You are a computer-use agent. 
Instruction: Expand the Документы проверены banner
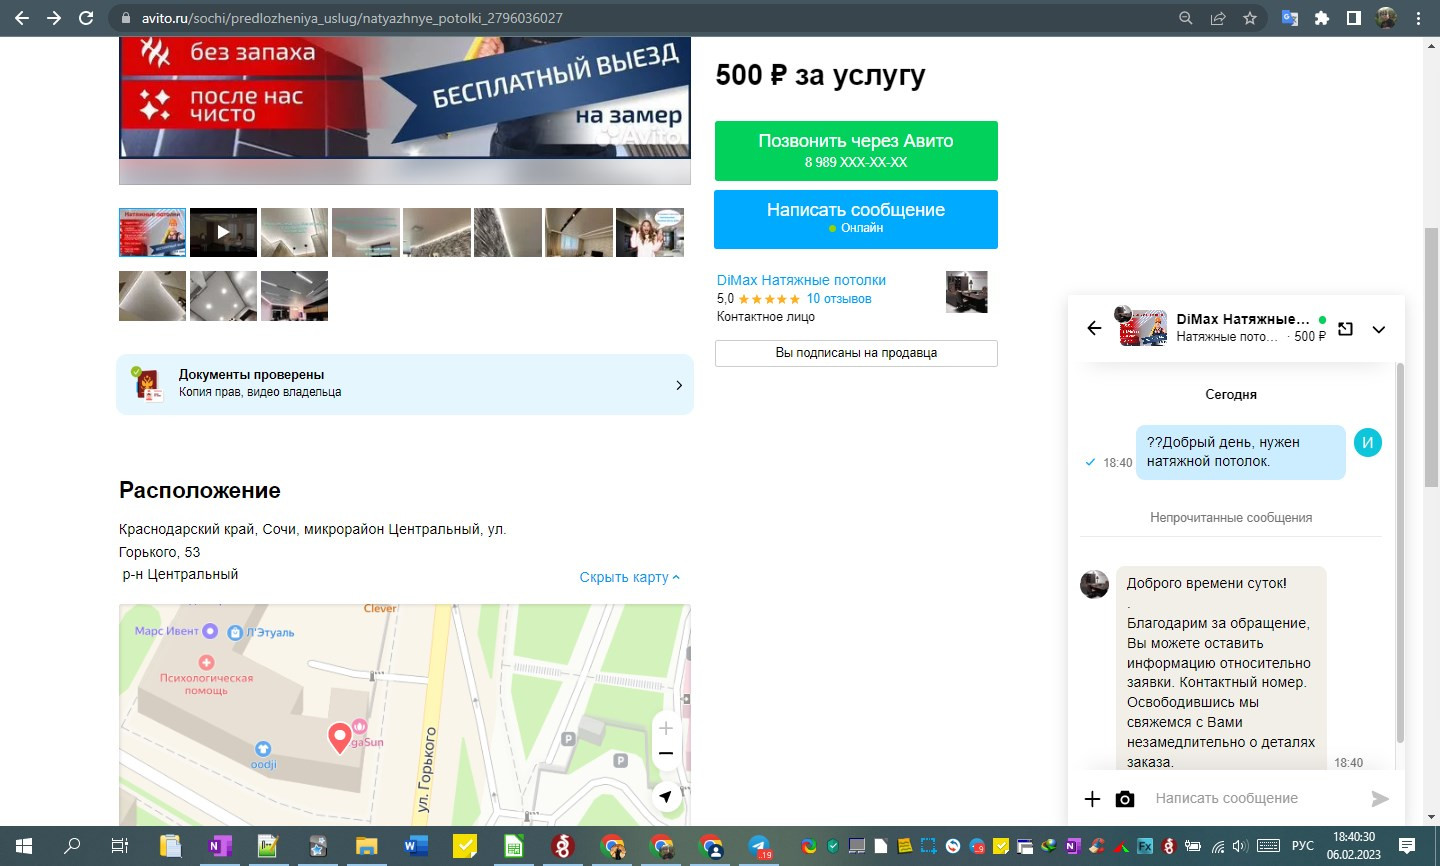(x=405, y=383)
